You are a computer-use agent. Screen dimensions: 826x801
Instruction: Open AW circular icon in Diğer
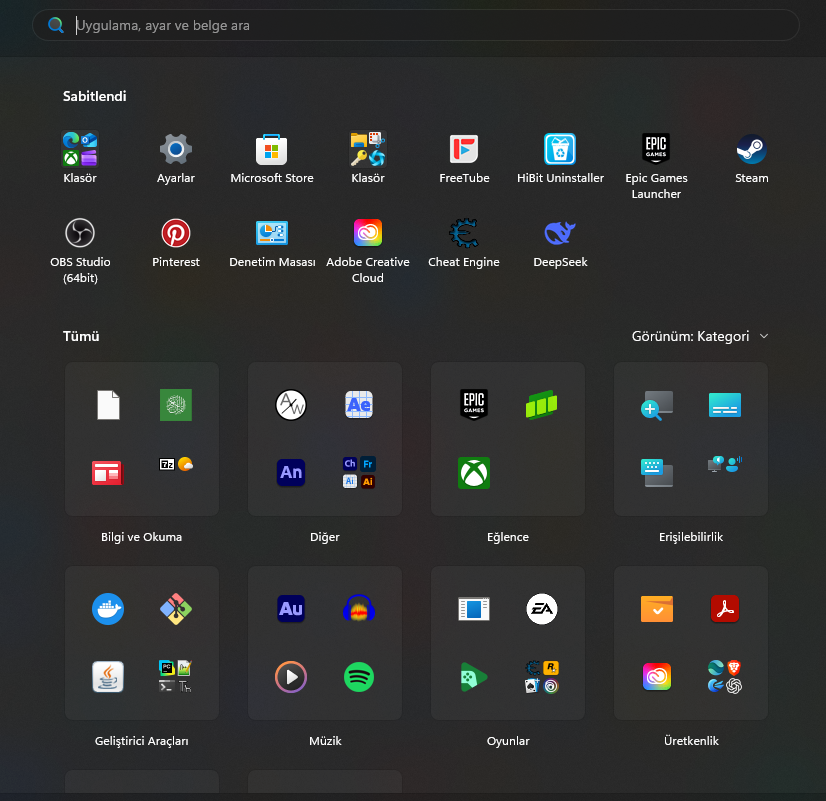[x=291, y=405]
